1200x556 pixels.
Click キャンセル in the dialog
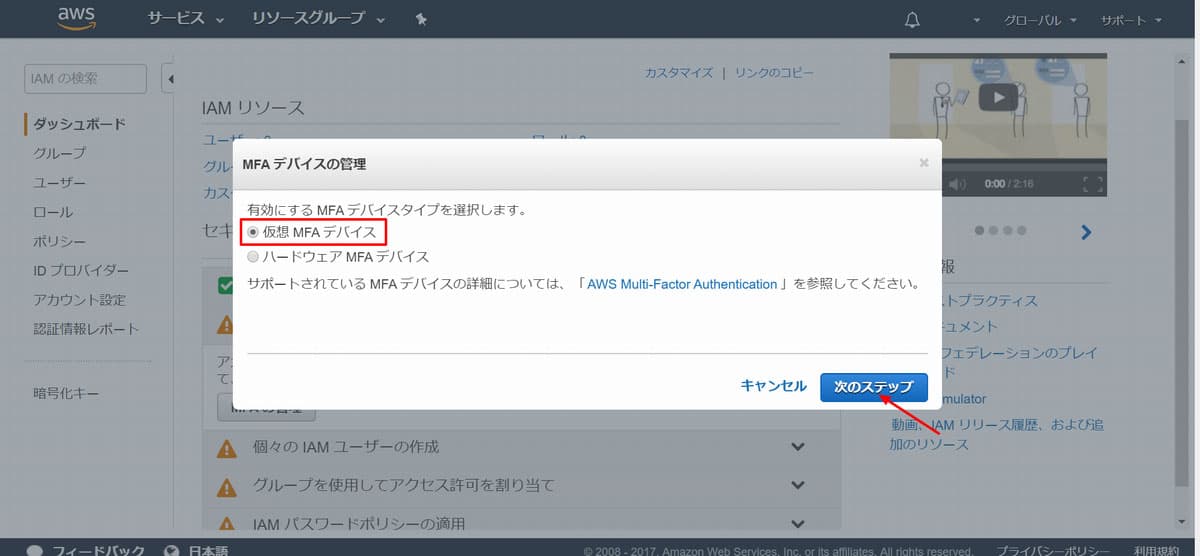(x=773, y=386)
